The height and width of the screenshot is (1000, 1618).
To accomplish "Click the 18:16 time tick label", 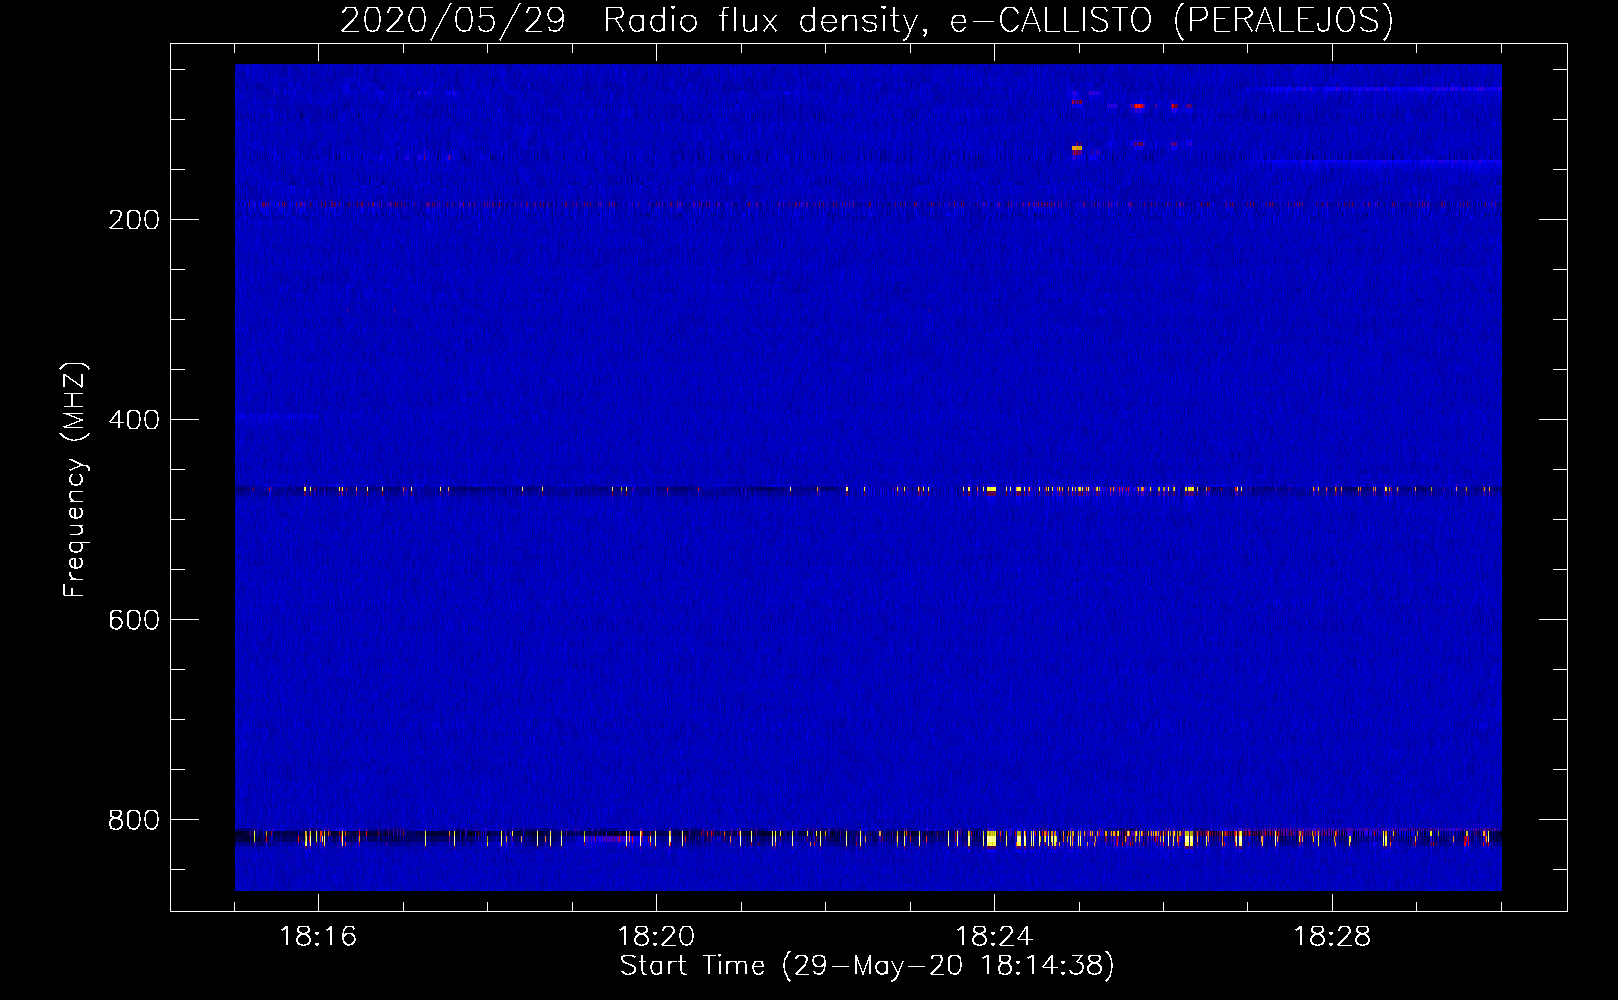I will 318,937.
